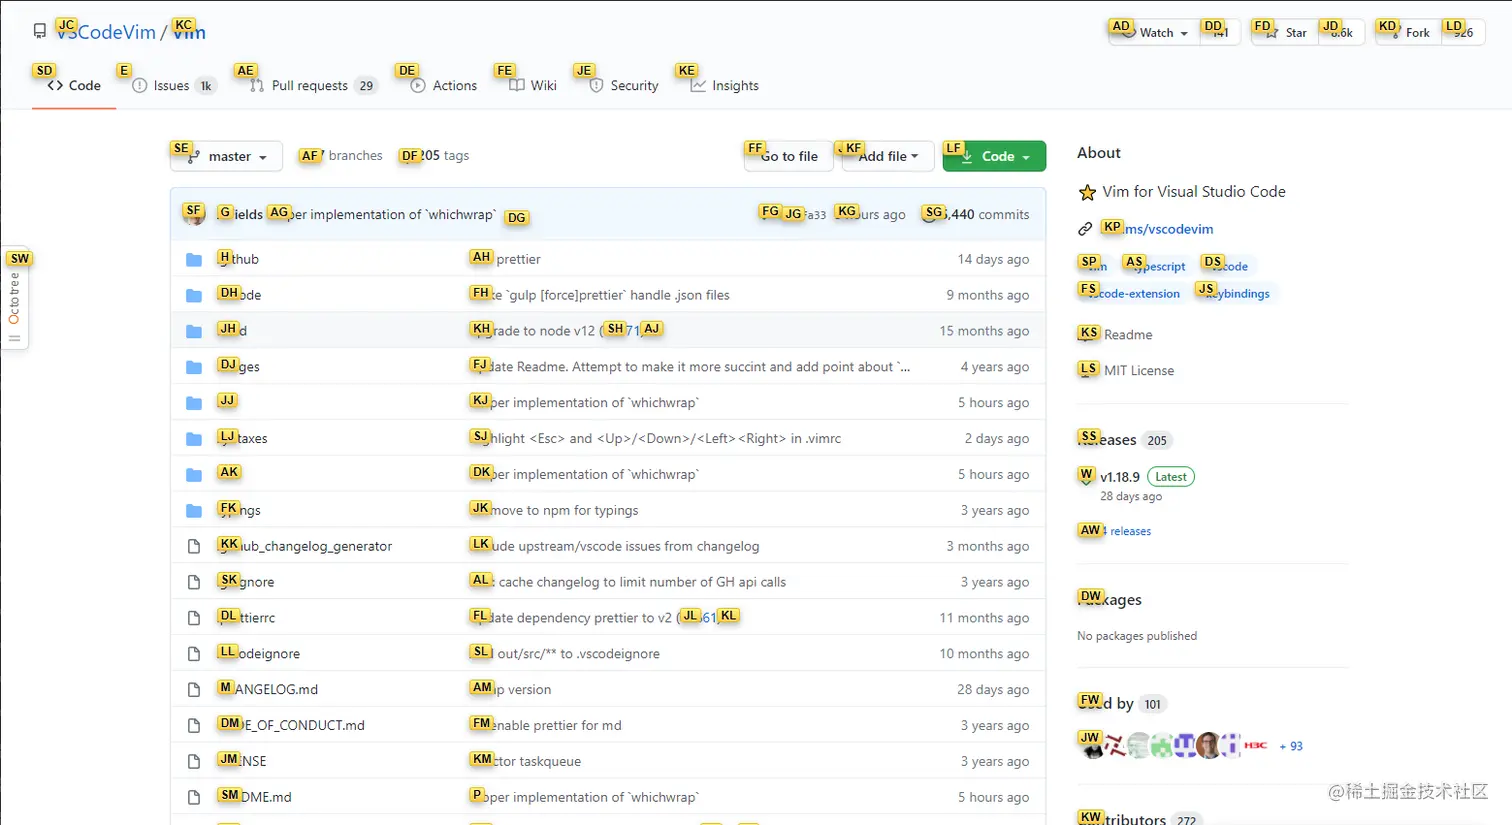Viewport: 1512px width, 825px height.
Task: Open the 205 tags link
Action: (x=435, y=156)
